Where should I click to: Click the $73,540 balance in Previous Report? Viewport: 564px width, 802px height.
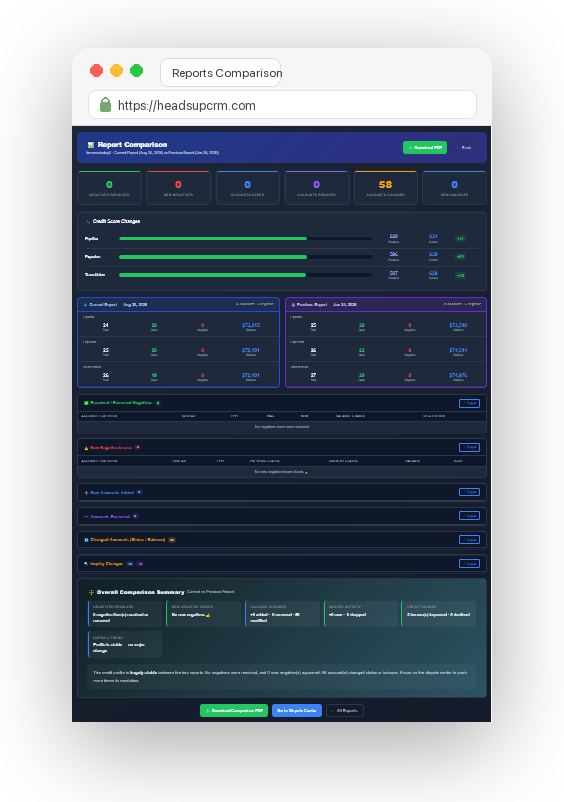[x=458, y=325]
